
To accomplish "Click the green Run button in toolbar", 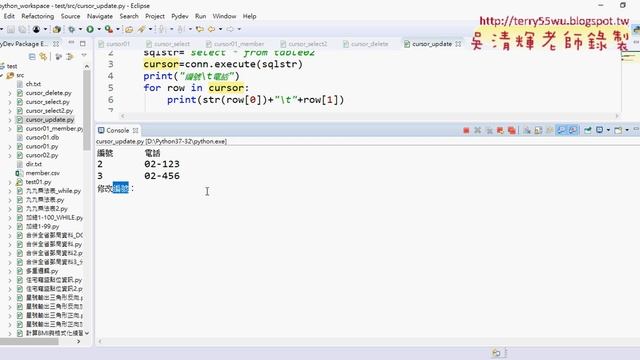I will pos(90,29).
